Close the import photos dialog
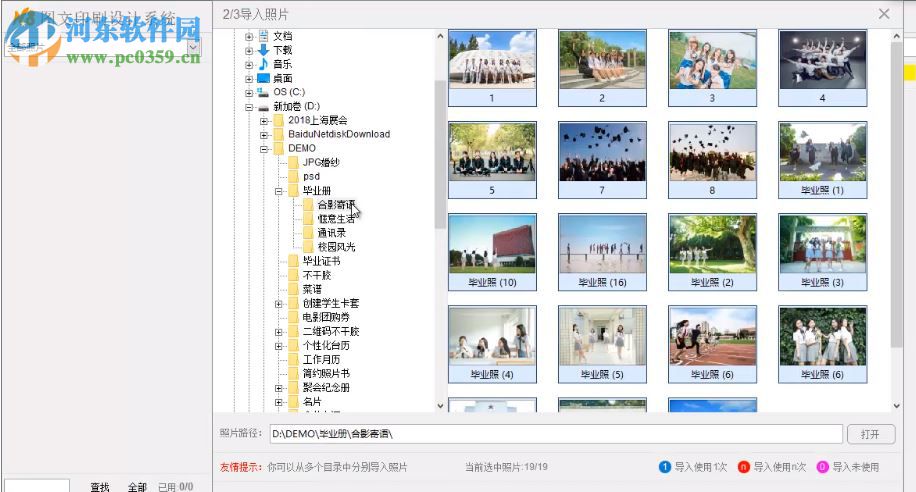 [x=884, y=14]
